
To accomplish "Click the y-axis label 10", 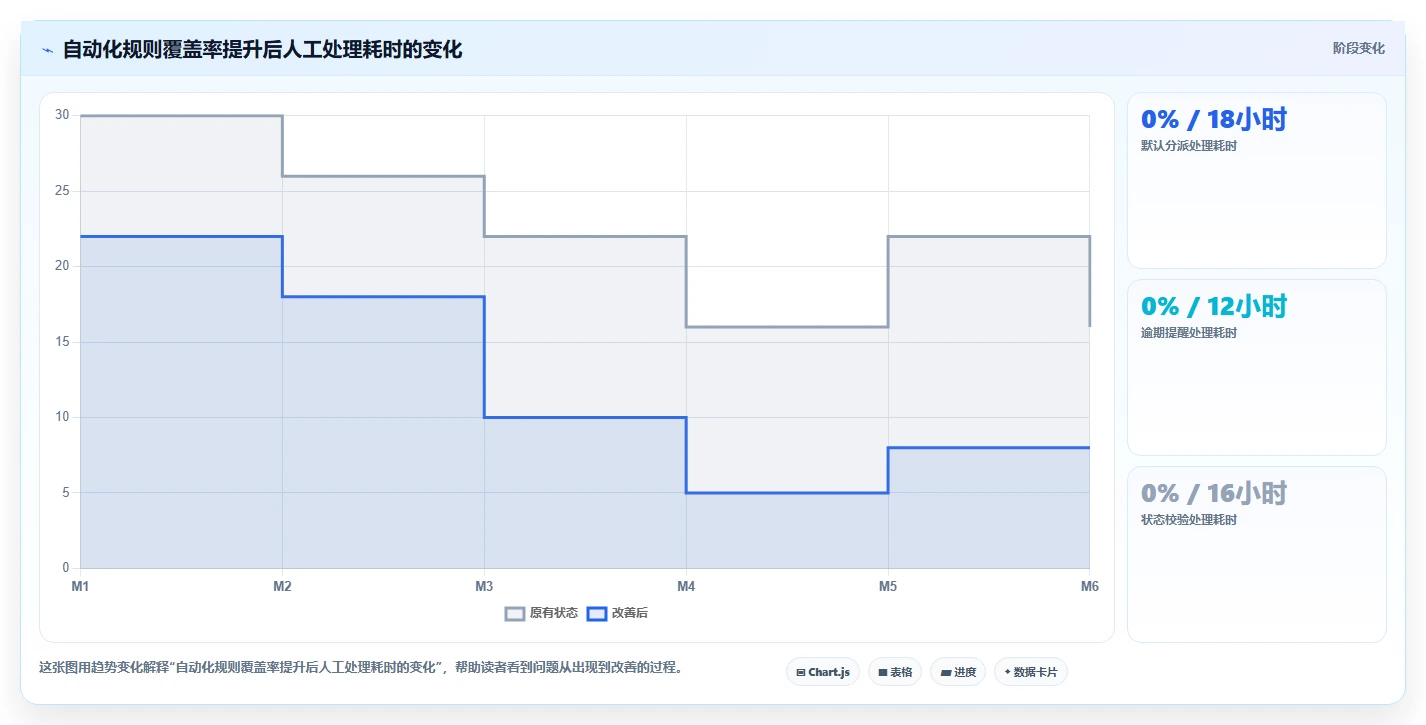I will click(x=62, y=417).
